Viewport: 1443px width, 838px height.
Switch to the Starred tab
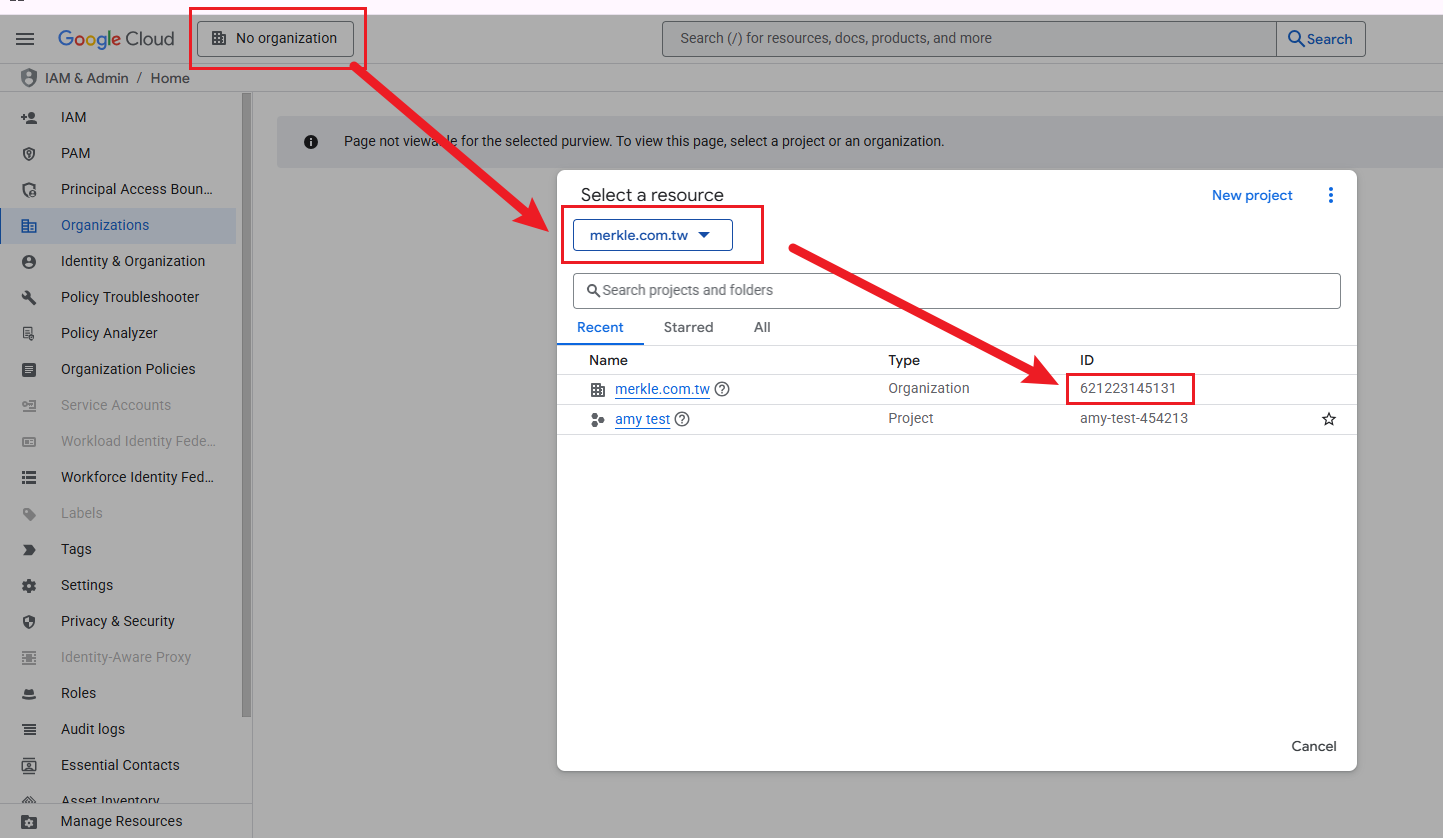(688, 327)
